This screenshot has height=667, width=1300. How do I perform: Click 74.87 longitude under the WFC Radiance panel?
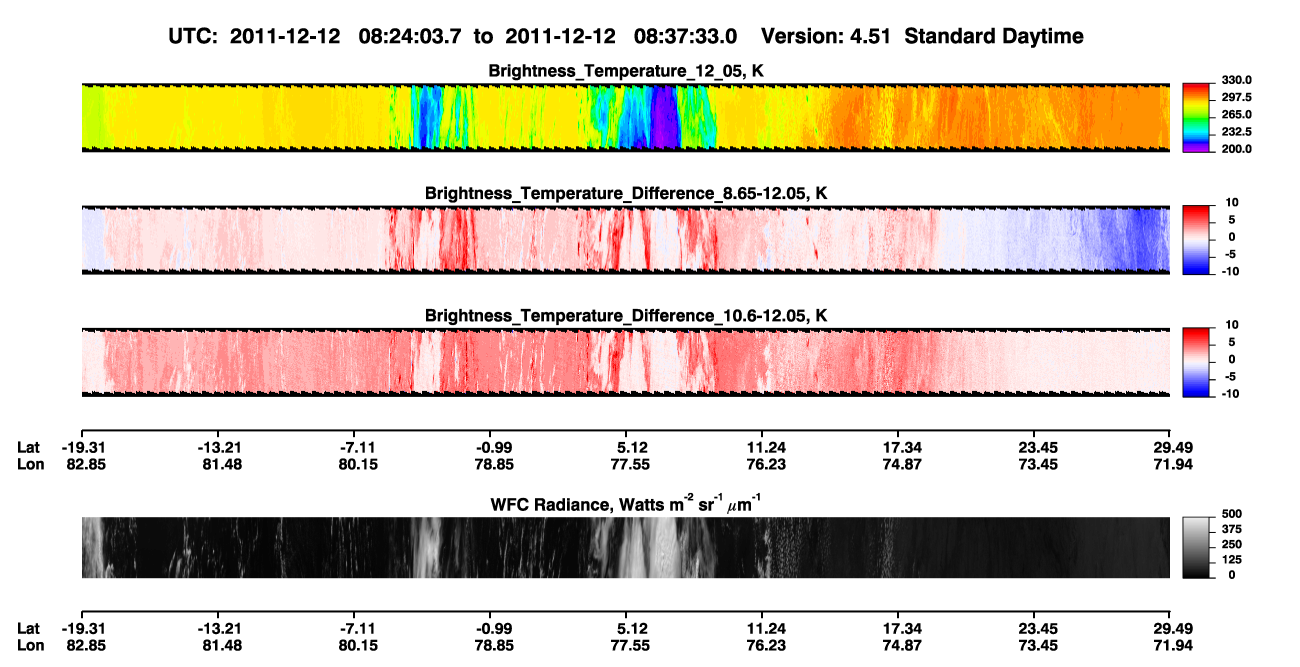(901, 646)
